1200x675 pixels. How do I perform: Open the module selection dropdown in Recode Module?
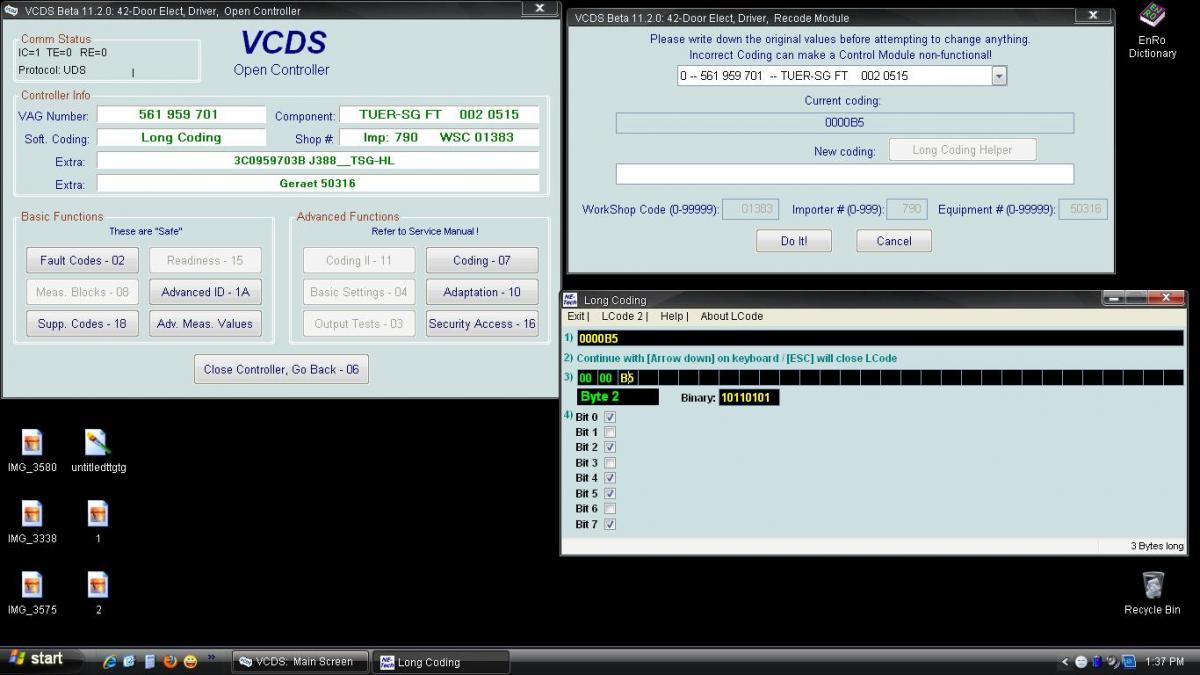coord(999,76)
